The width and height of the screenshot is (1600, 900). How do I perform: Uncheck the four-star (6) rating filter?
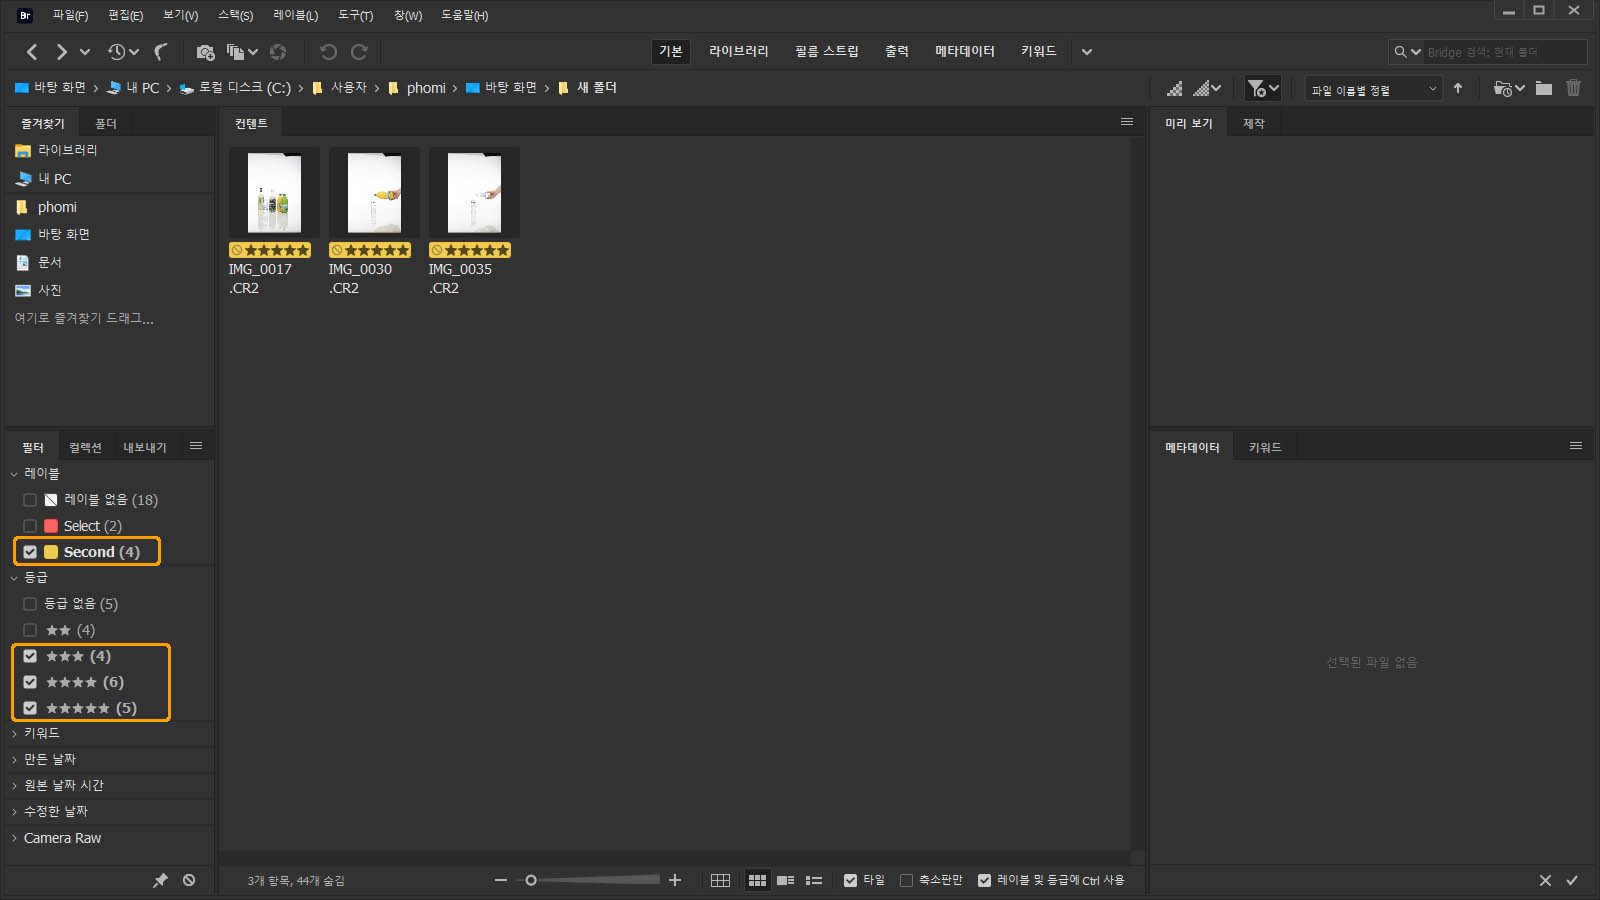30,682
